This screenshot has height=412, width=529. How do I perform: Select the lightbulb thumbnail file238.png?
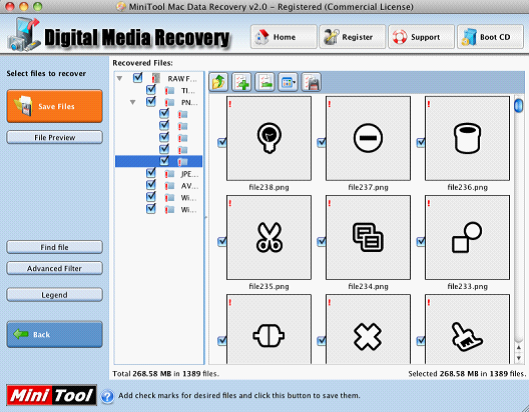pos(269,138)
